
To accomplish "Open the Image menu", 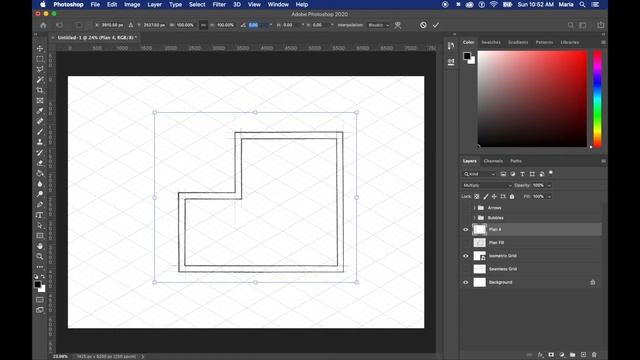I will [x=132, y=4].
